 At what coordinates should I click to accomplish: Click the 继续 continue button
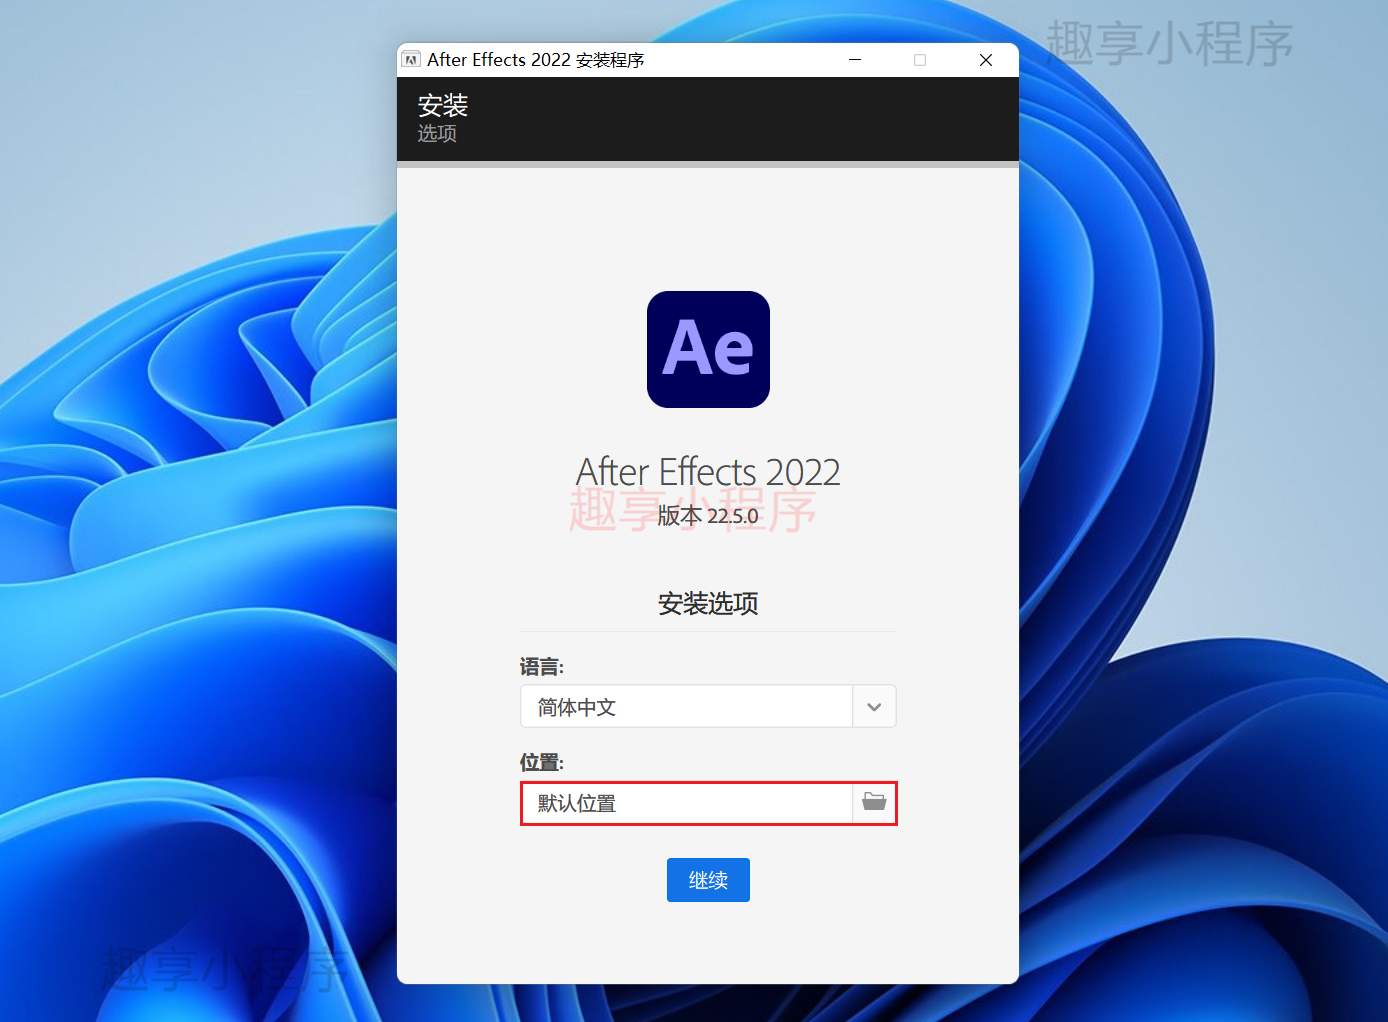pos(708,880)
